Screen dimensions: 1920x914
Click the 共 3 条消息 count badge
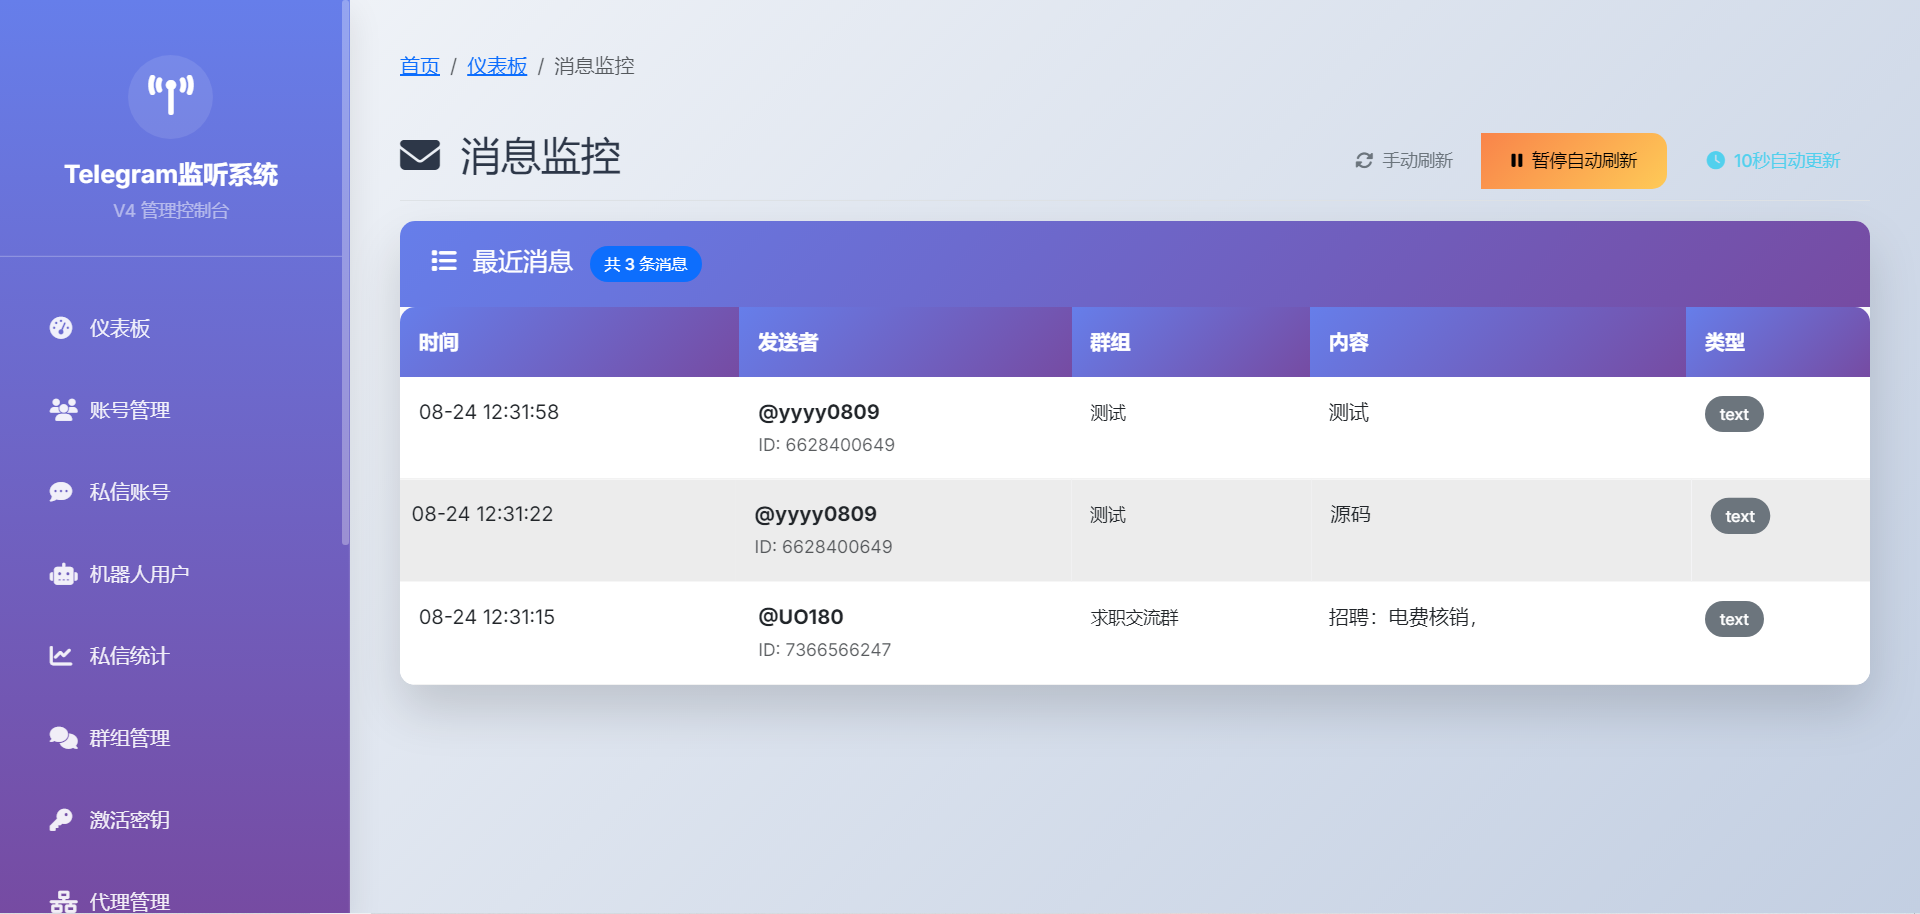click(645, 264)
